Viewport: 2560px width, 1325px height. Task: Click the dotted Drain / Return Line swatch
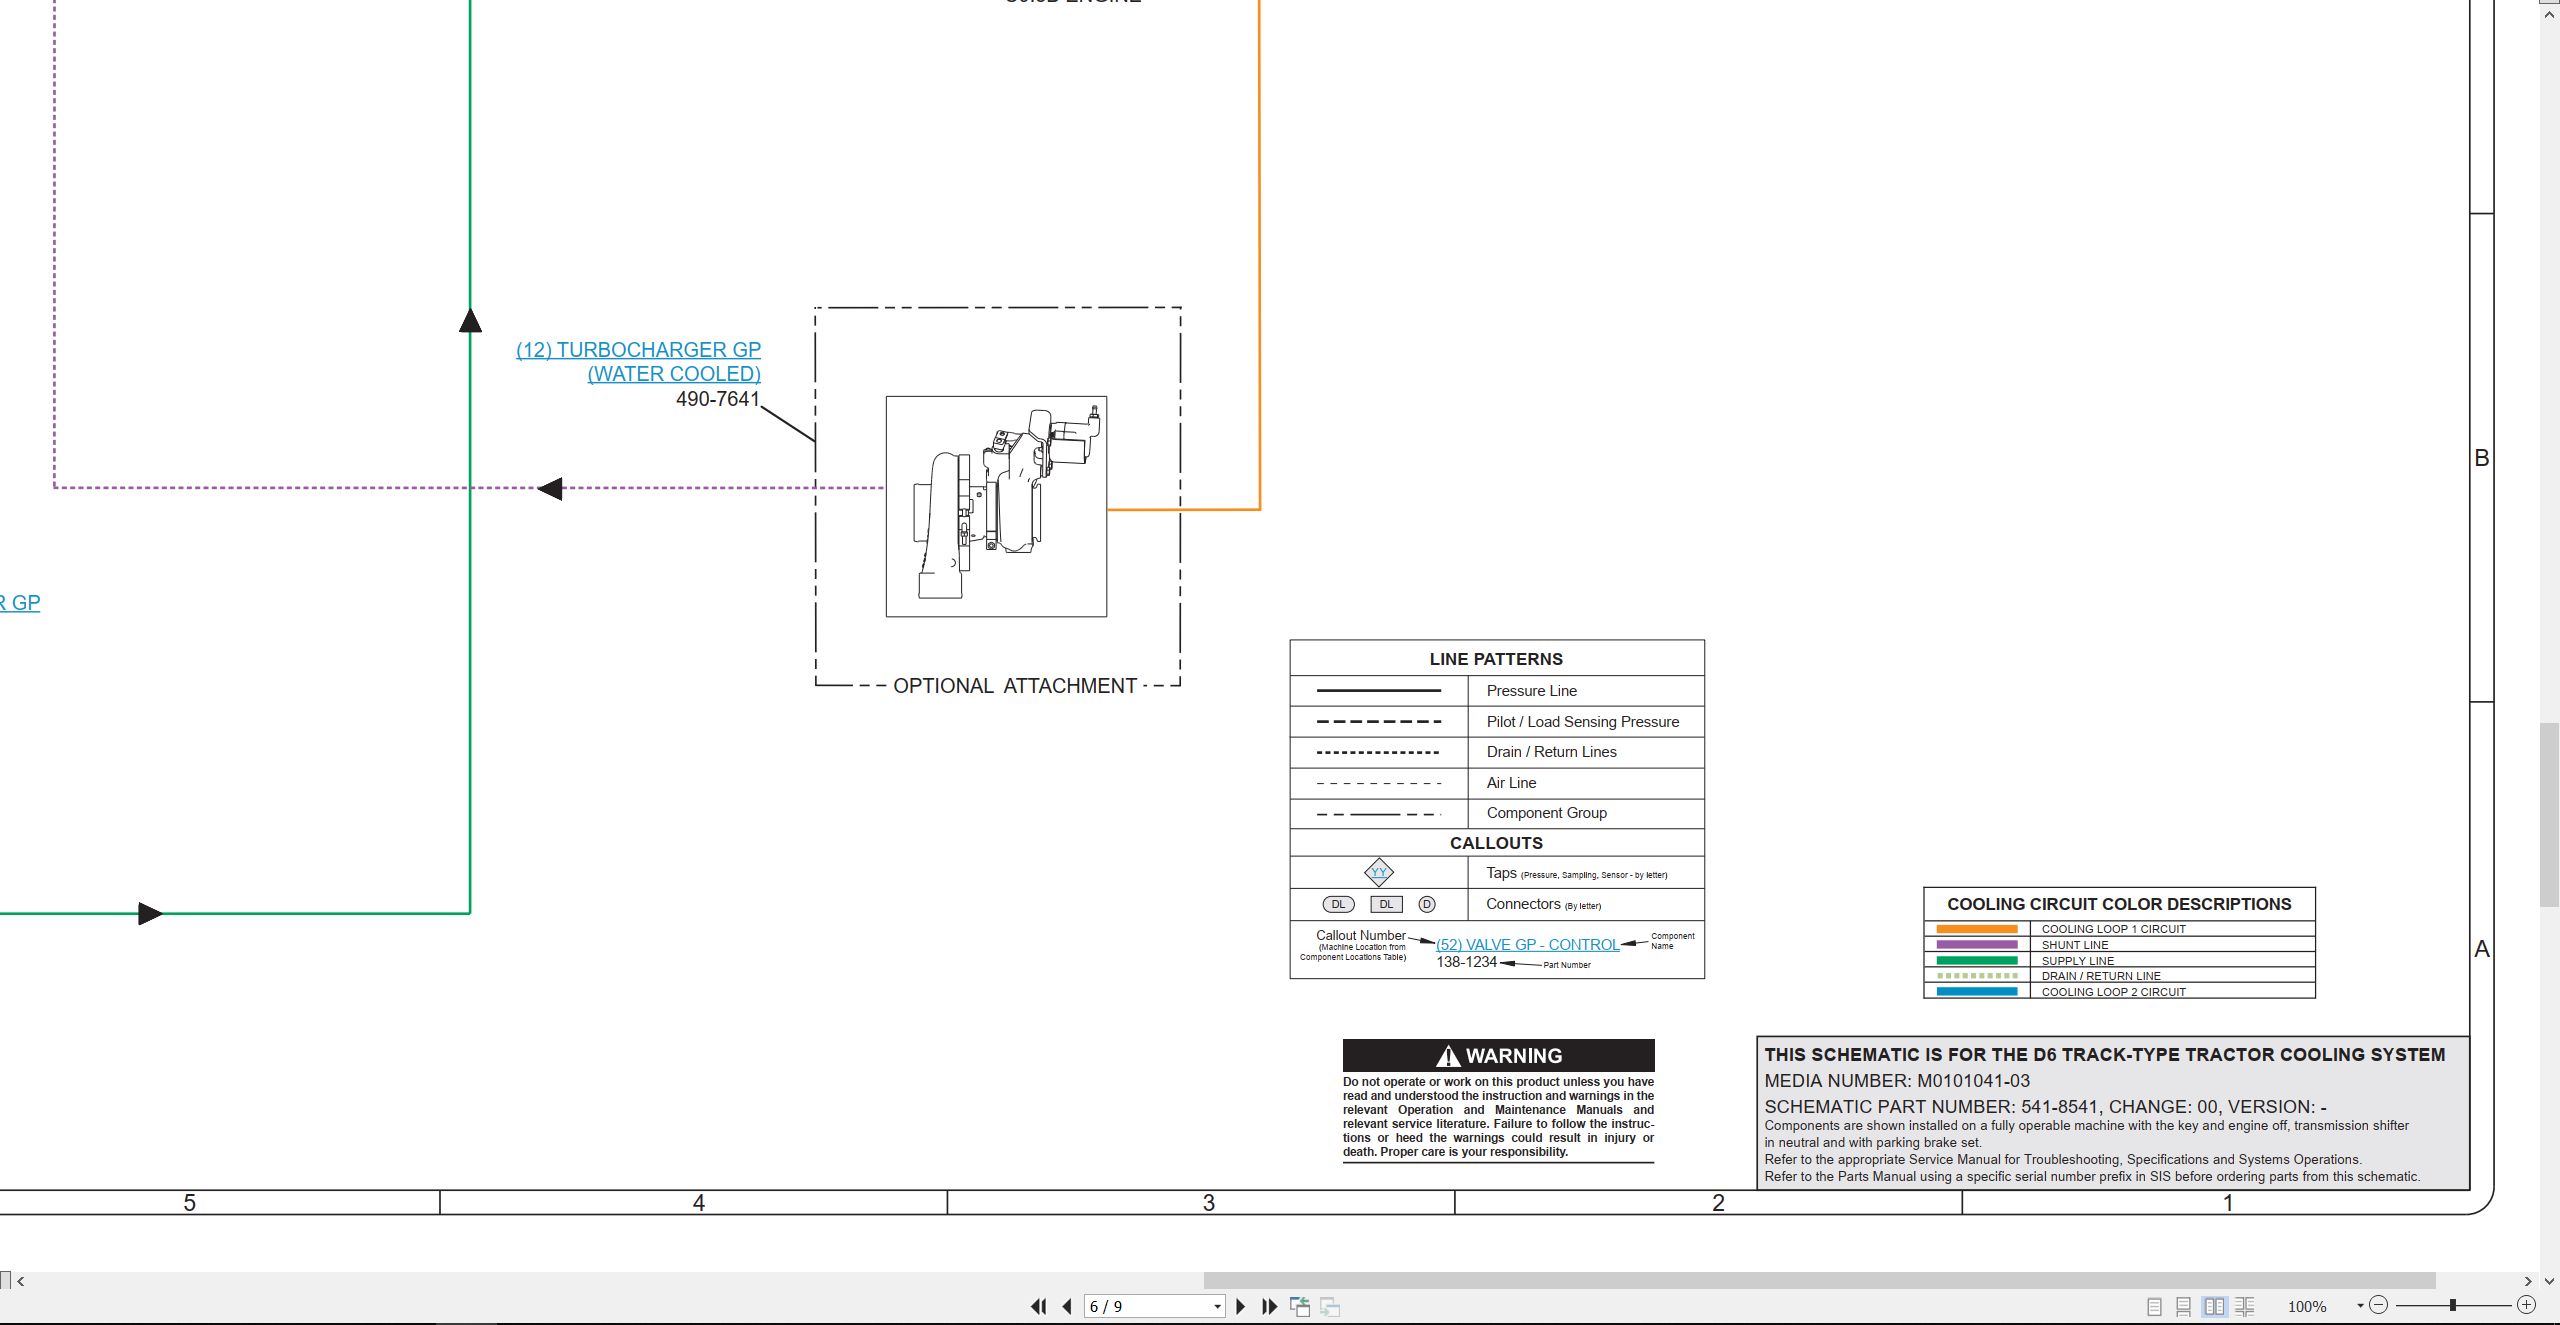(1977, 976)
